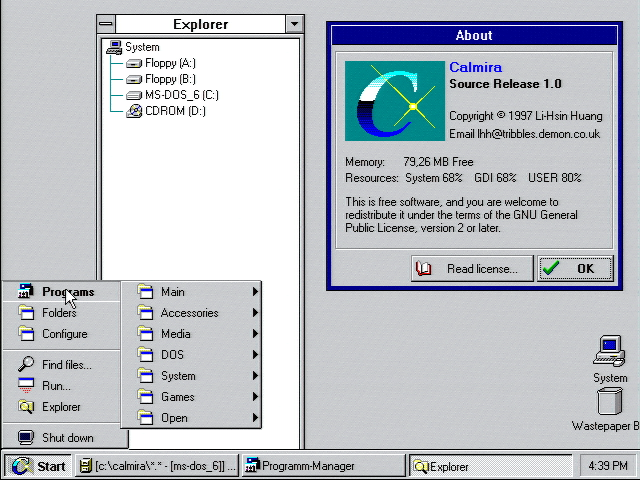This screenshot has width=640, height=480.
Task: Select Folders in the Start menu
Action: [59, 313]
